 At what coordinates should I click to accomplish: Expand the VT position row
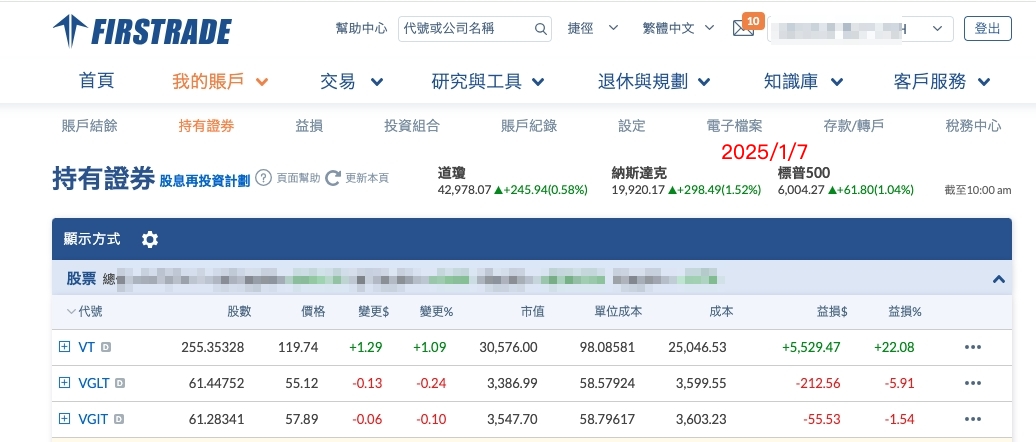[x=64, y=346]
